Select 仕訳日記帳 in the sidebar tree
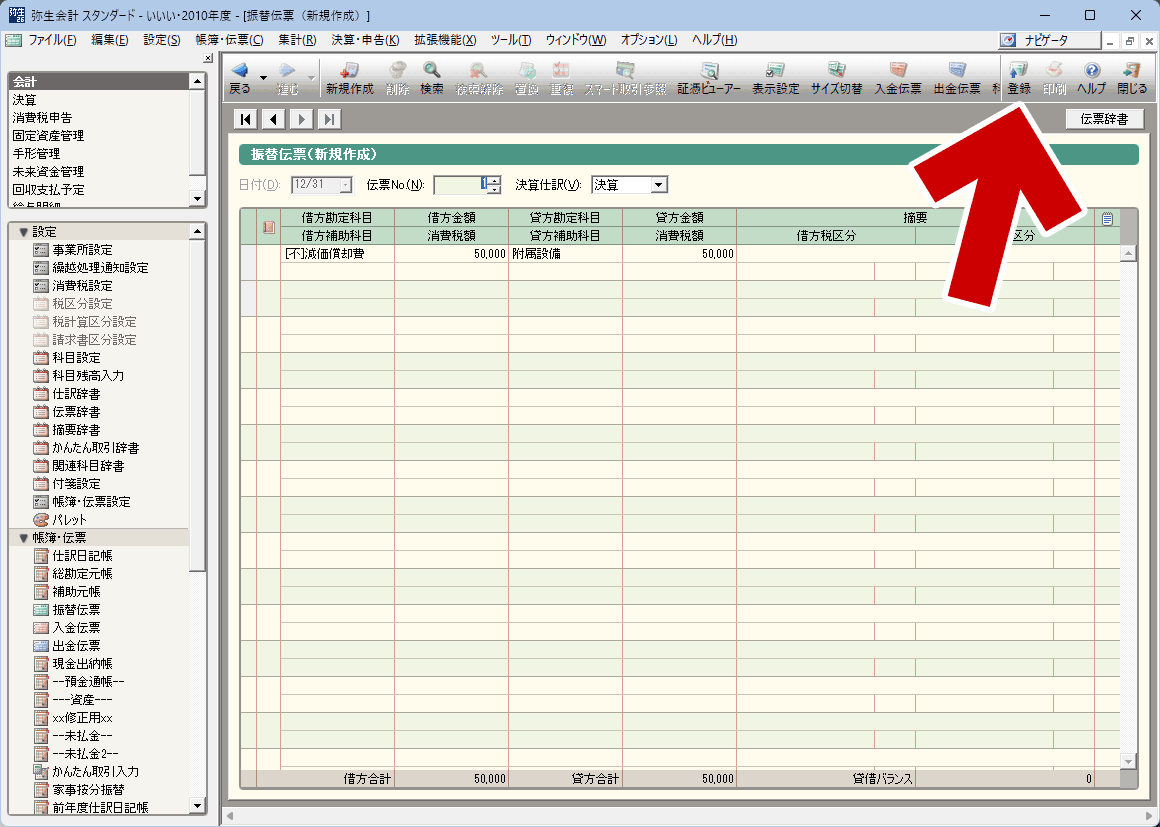The height and width of the screenshot is (827, 1160). coord(82,556)
